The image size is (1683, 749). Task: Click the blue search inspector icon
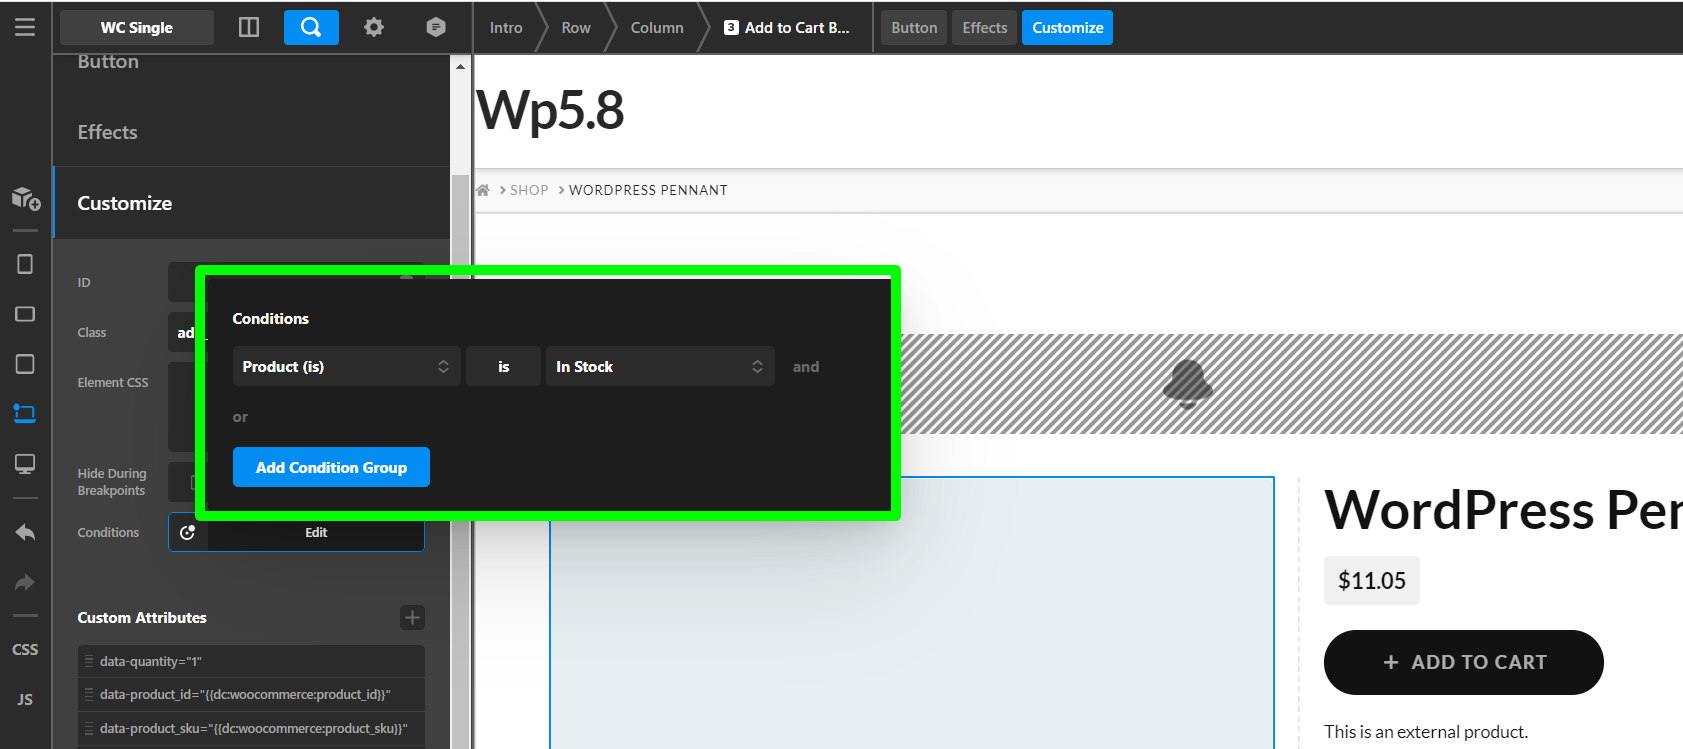(x=311, y=27)
